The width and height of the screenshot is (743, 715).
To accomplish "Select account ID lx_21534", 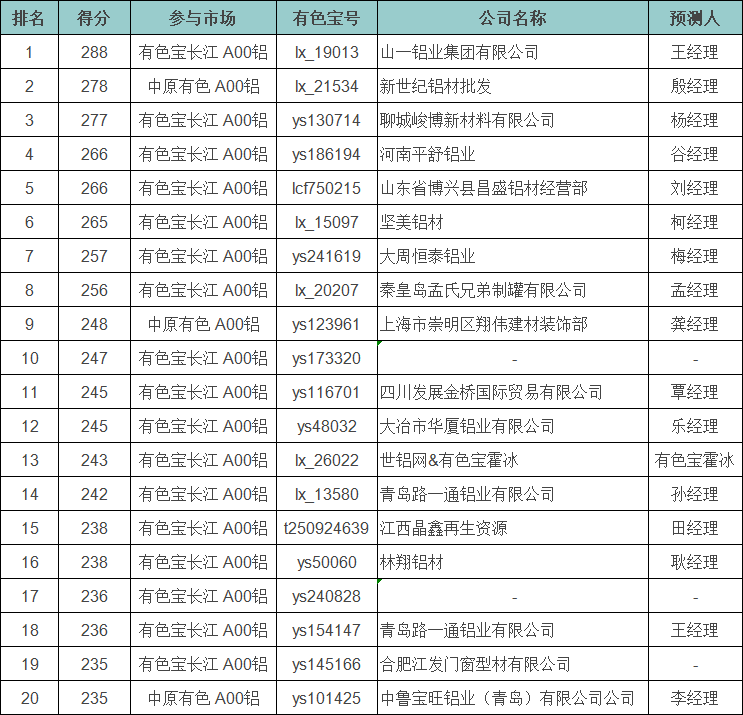I will 326,86.
